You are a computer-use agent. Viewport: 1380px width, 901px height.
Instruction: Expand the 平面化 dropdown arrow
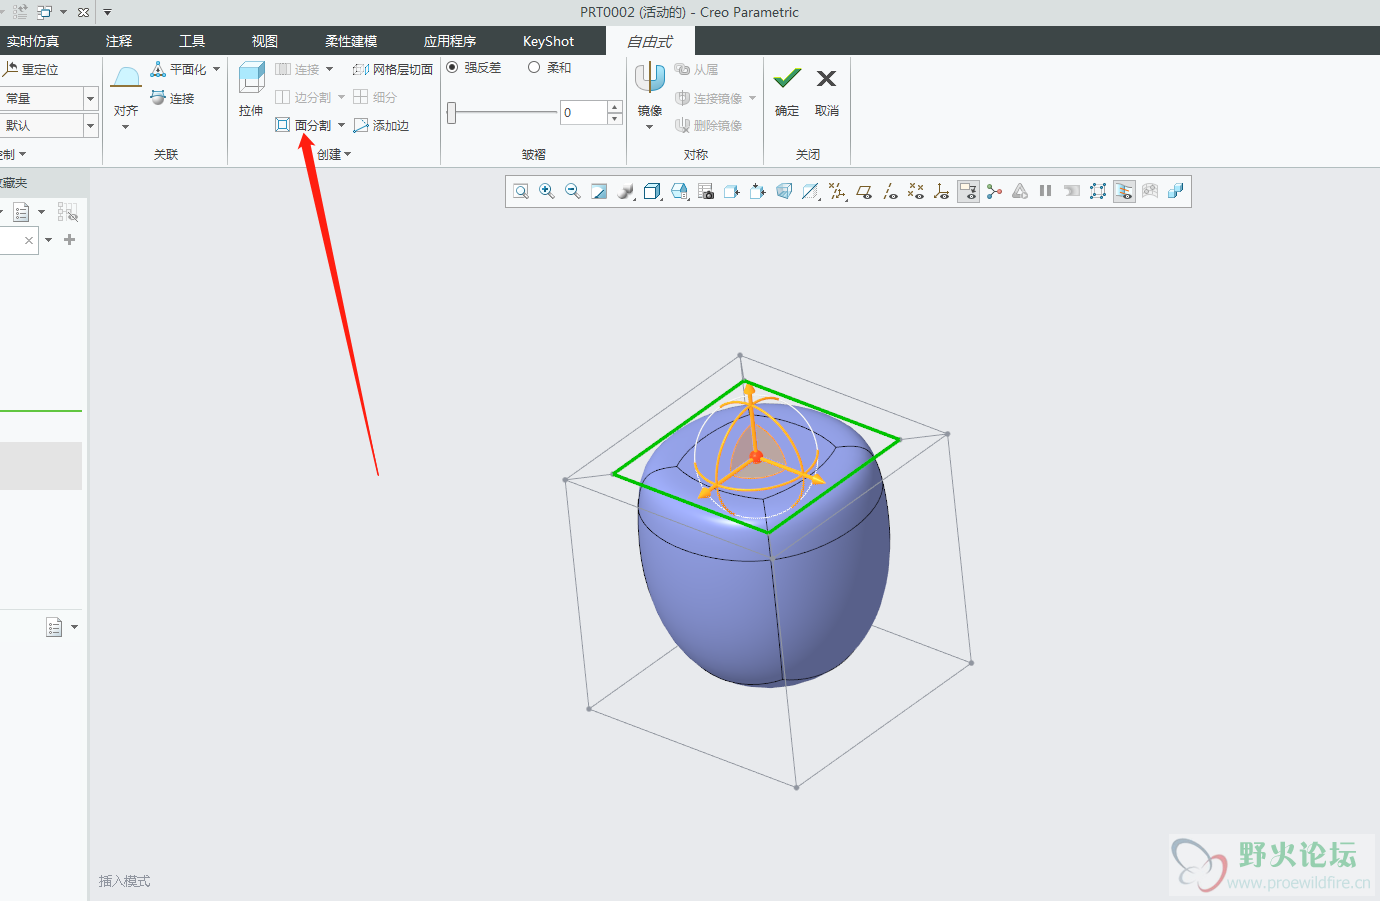(x=216, y=69)
